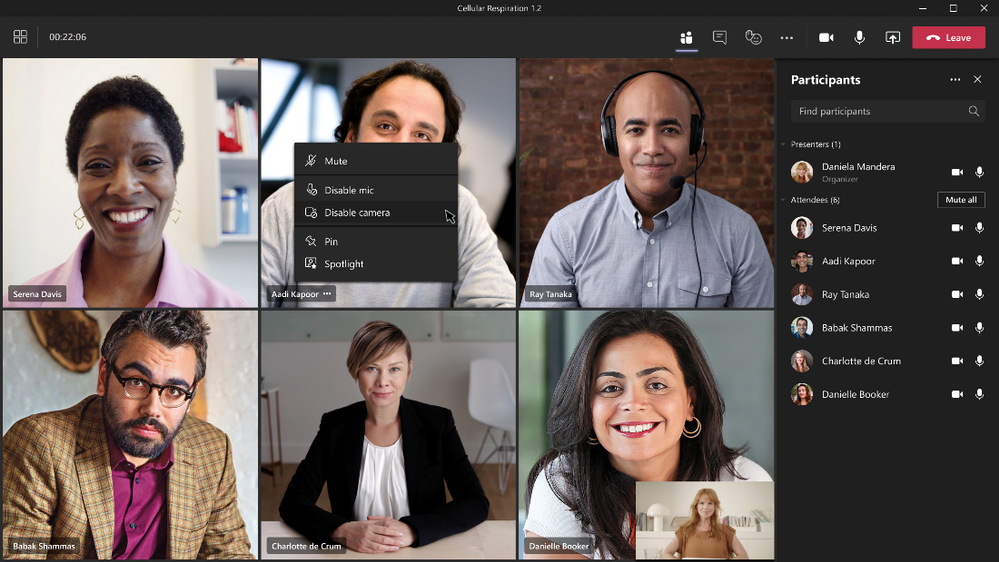Viewport: 999px width, 562px height.
Task: Open the gallery layout grid icon
Action: tap(20, 37)
